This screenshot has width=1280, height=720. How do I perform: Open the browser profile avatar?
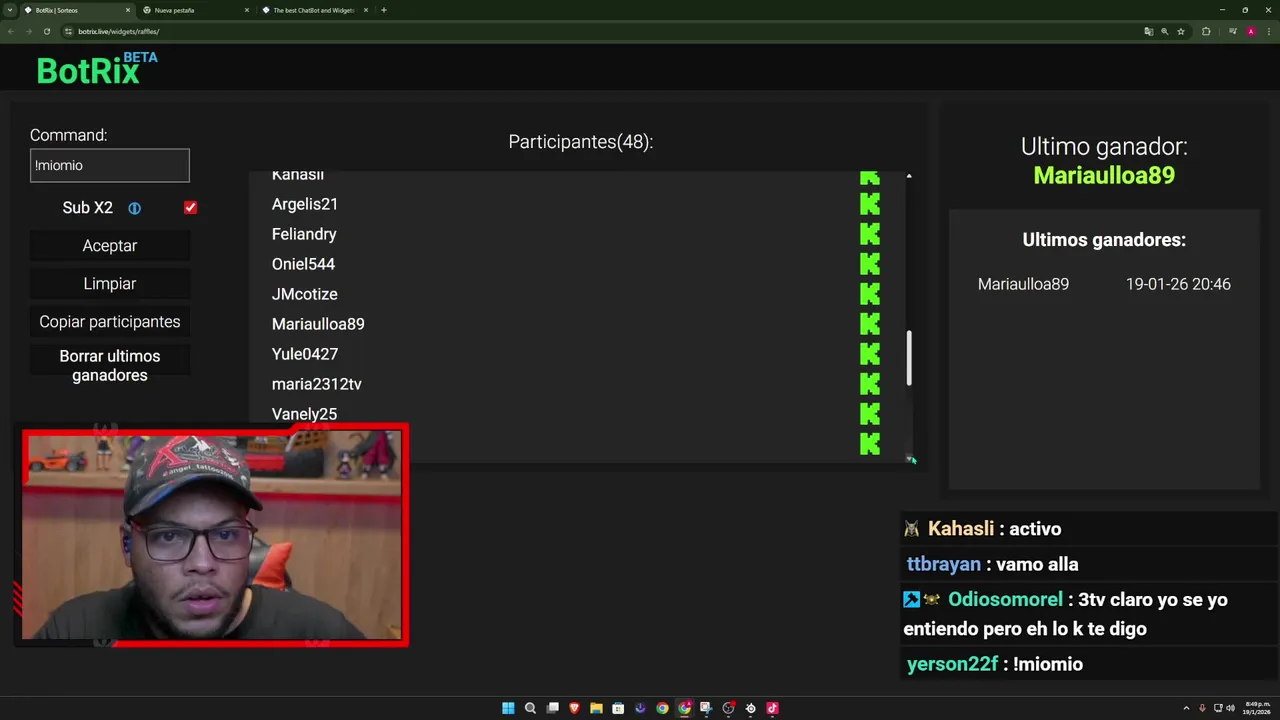coord(1250,31)
